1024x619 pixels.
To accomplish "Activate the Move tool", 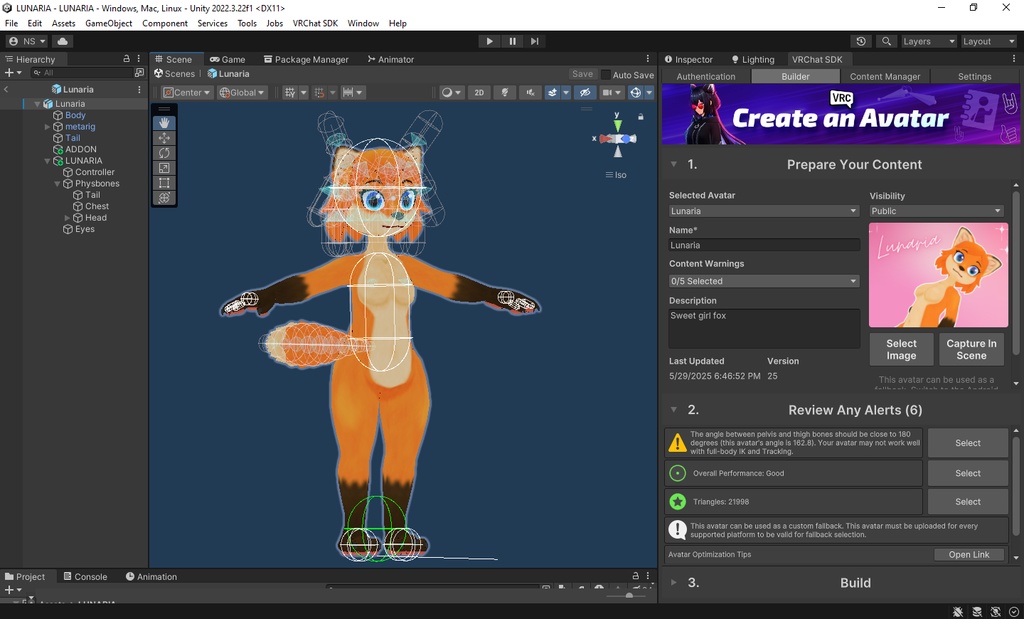I will 164,138.
